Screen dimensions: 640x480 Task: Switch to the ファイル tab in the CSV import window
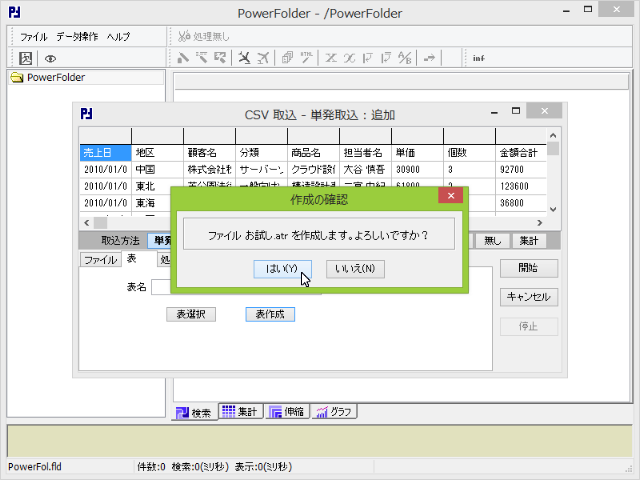(100, 260)
